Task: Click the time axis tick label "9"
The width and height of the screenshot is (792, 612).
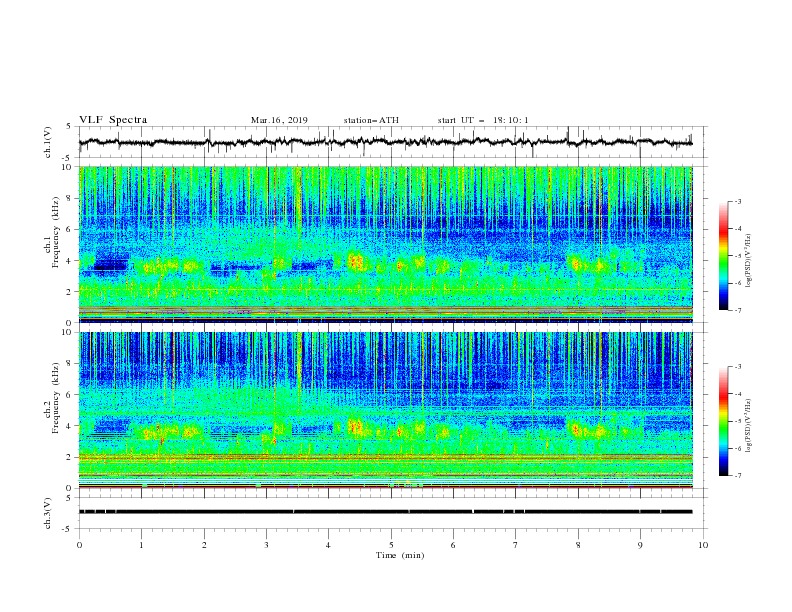Action: point(640,545)
